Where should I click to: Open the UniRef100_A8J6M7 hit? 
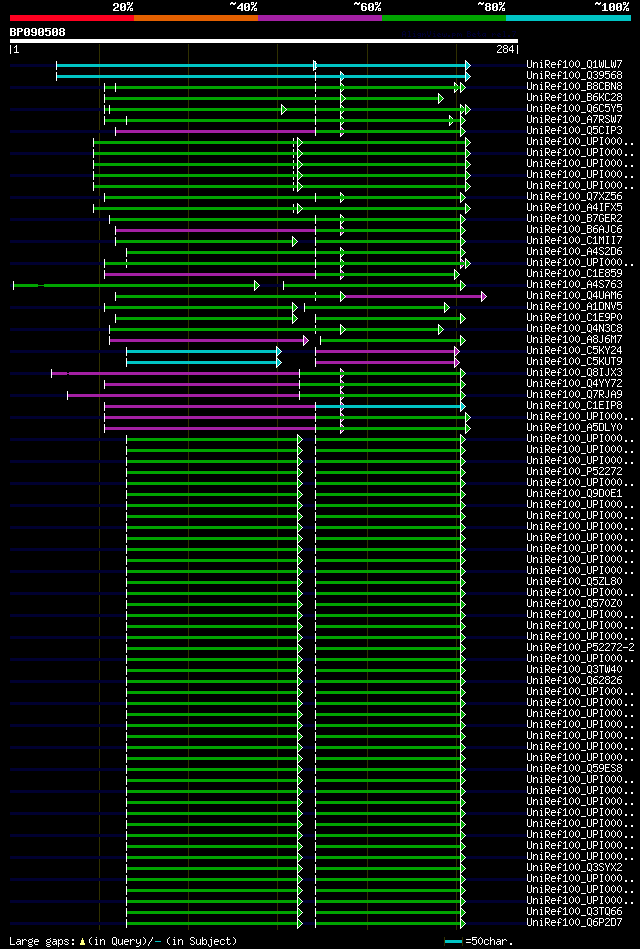[574, 340]
